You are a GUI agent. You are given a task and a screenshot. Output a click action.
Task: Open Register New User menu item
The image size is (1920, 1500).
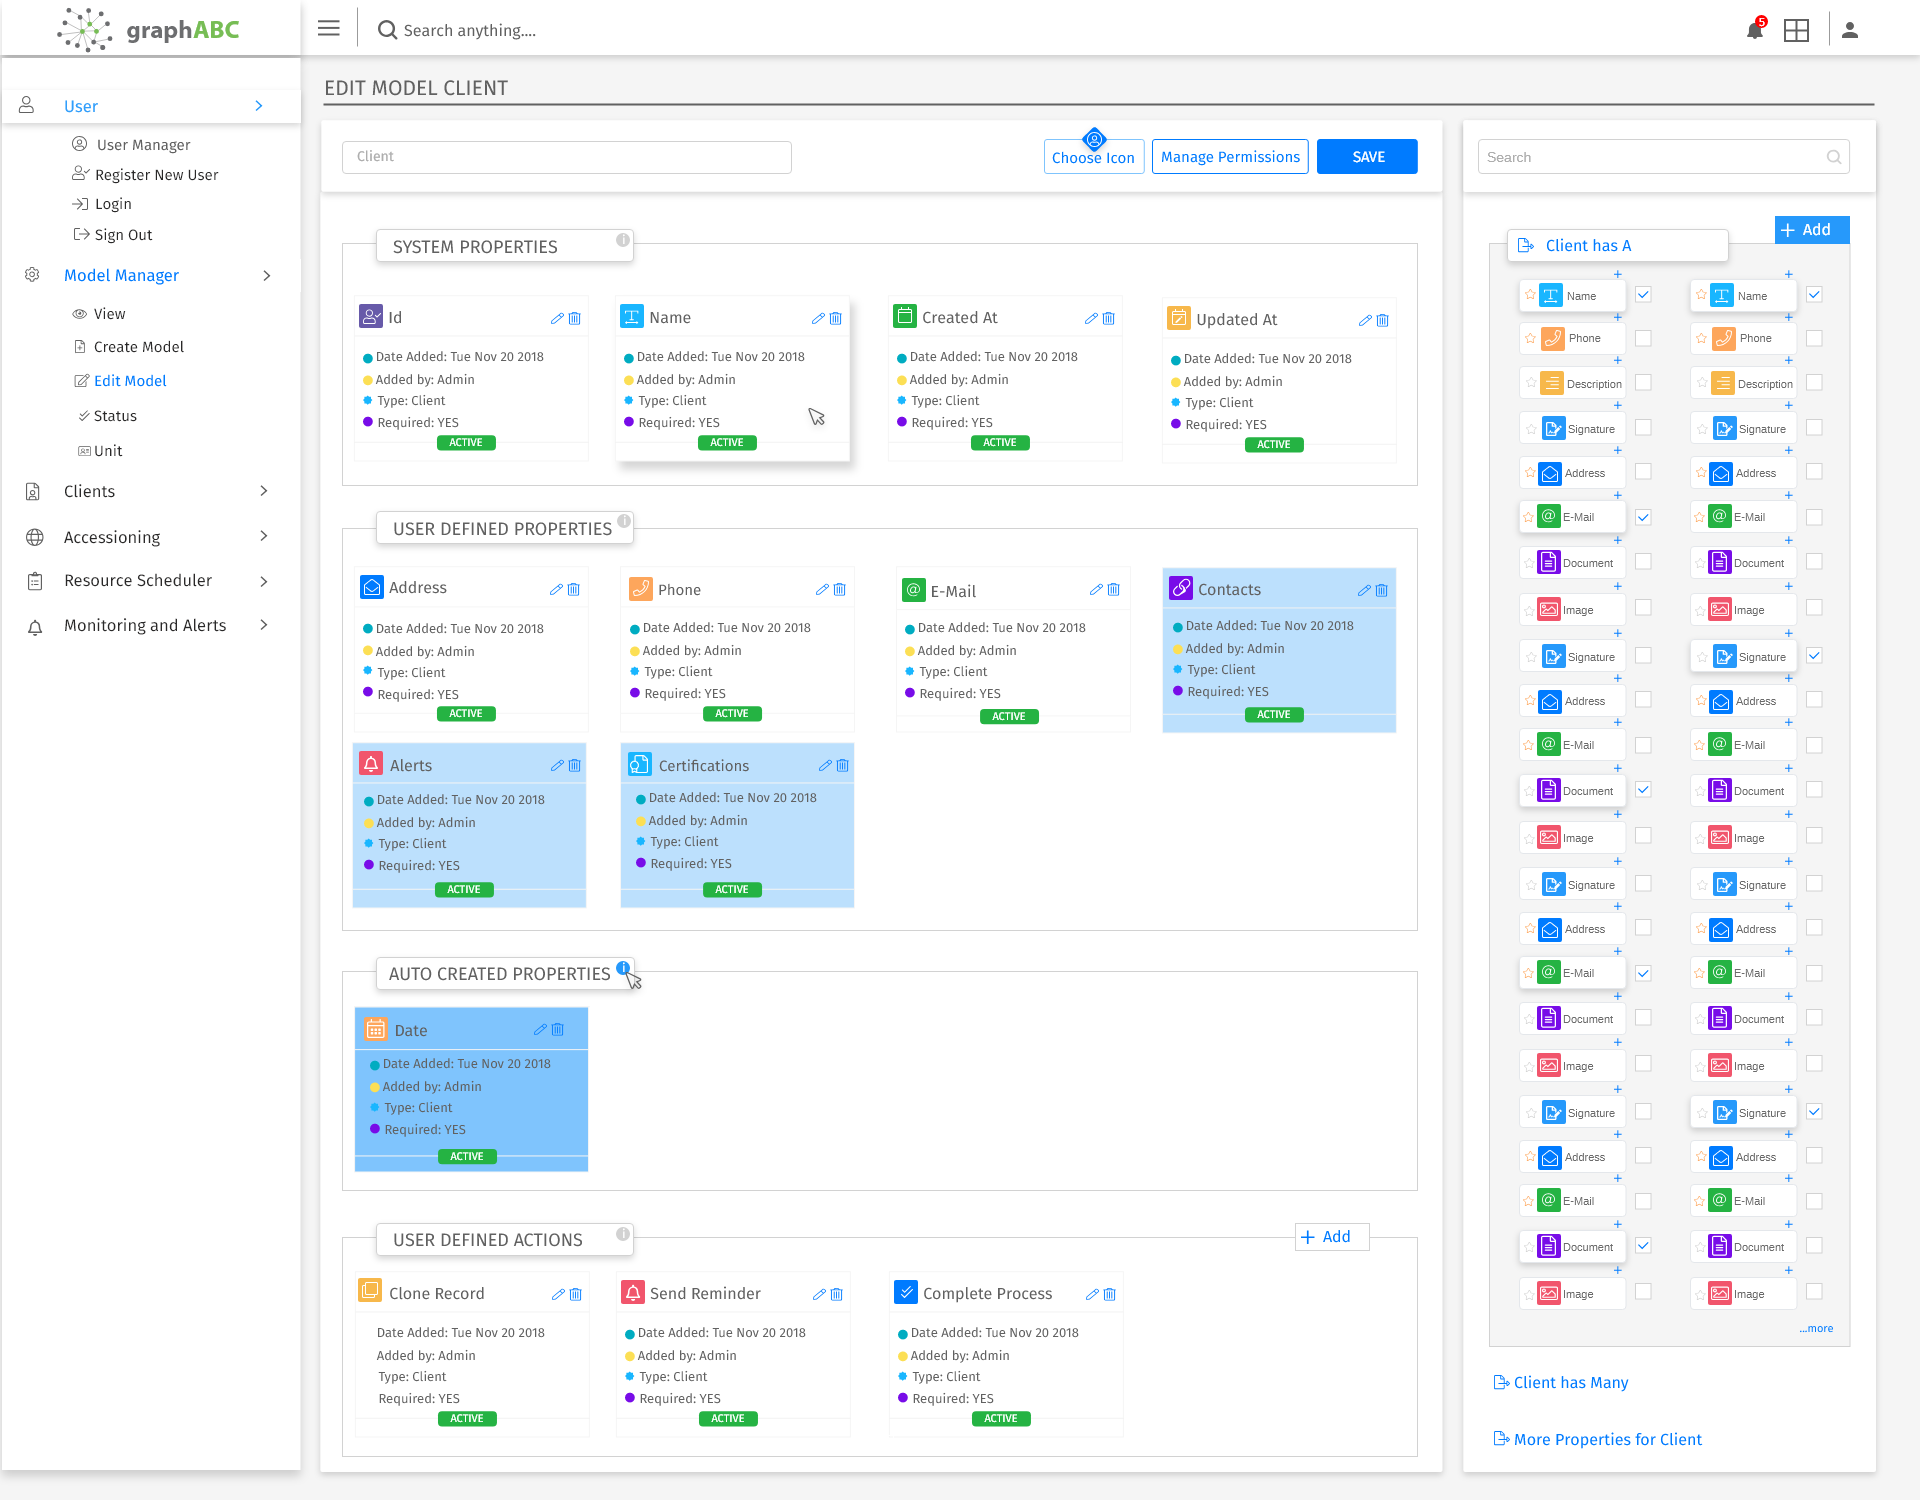click(x=145, y=175)
